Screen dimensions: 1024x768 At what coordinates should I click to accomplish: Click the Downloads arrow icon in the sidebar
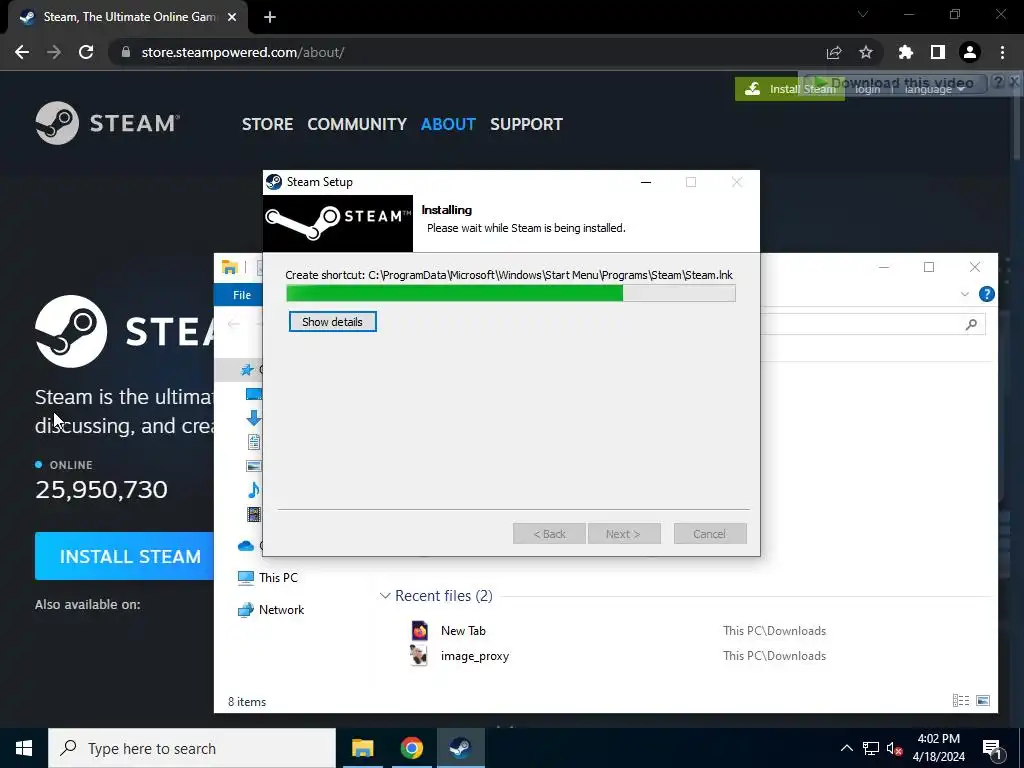pos(254,418)
